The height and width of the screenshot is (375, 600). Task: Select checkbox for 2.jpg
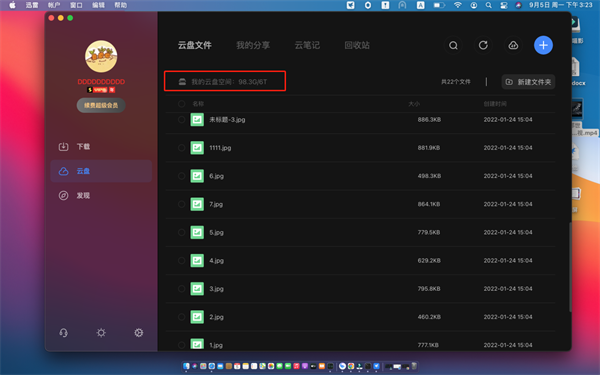182,317
